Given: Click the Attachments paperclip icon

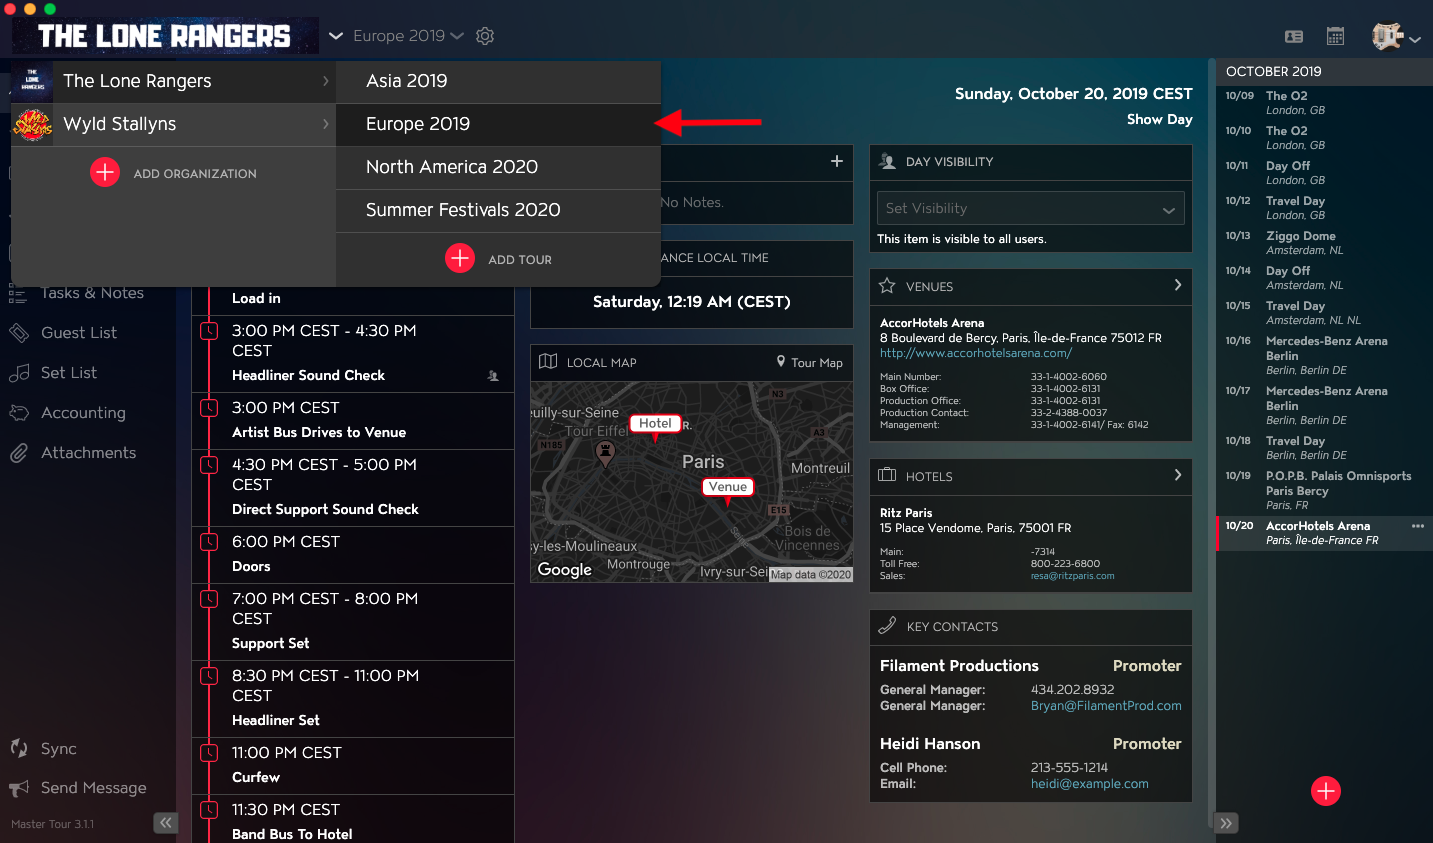Looking at the screenshot, I should pyautogui.click(x=19, y=453).
